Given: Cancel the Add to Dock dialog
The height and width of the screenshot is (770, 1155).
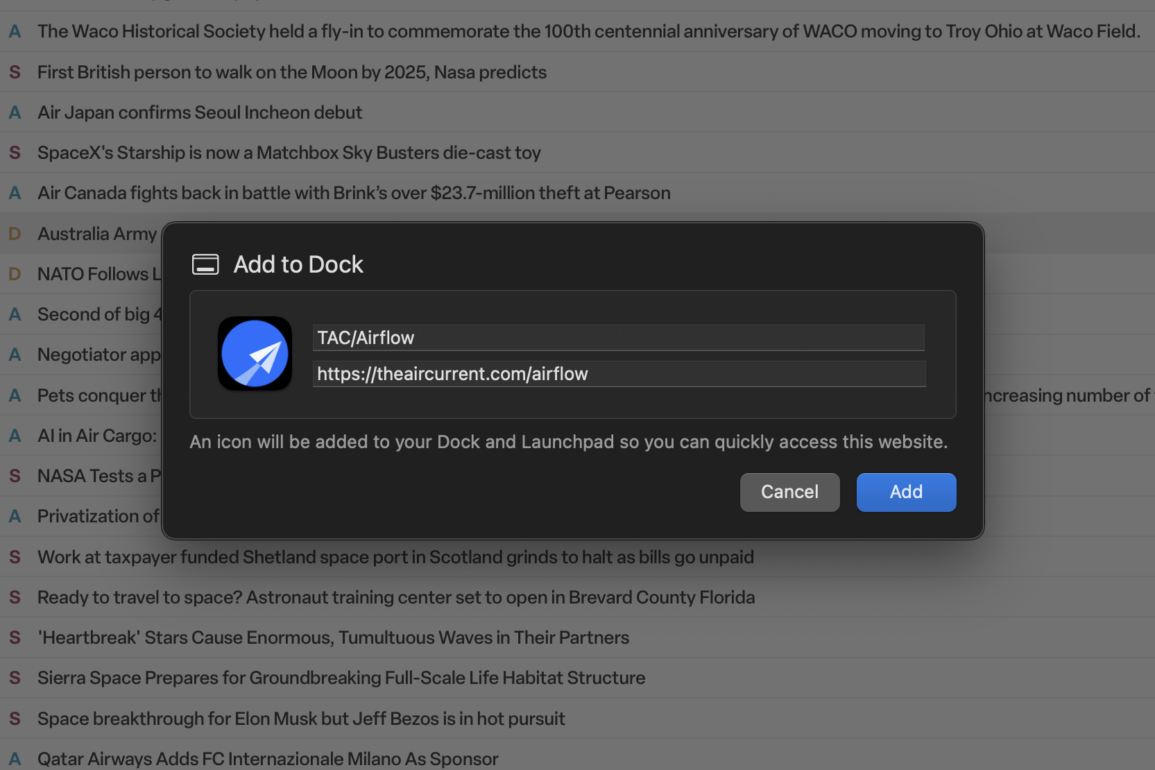Looking at the screenshot, I should pyautogui.click(x=789, y=492).
